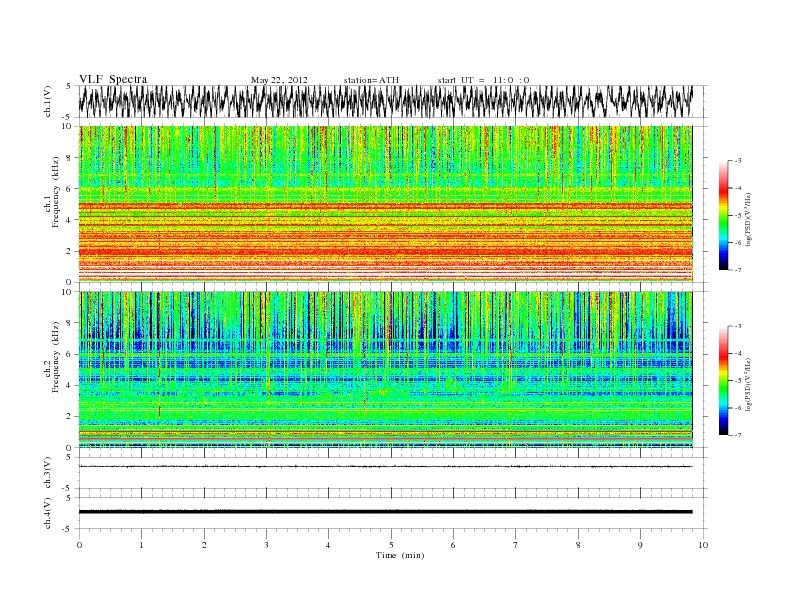Image resolution: width=792 pixels, height=612 pixels.
Task: Click the "7" minute time tick label
Action: pyautogui.click(x=515, y=545)
